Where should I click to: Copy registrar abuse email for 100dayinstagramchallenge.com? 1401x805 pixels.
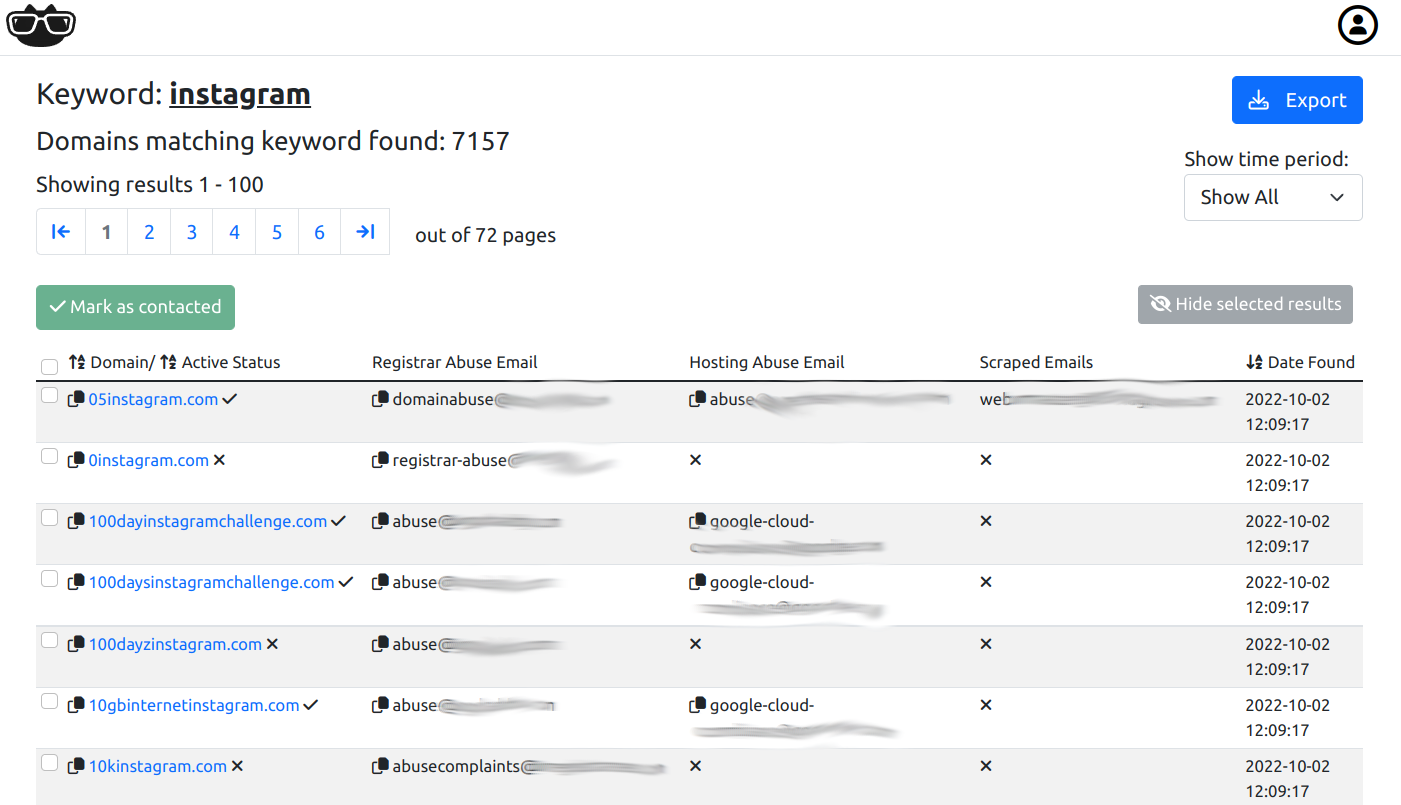380,522
